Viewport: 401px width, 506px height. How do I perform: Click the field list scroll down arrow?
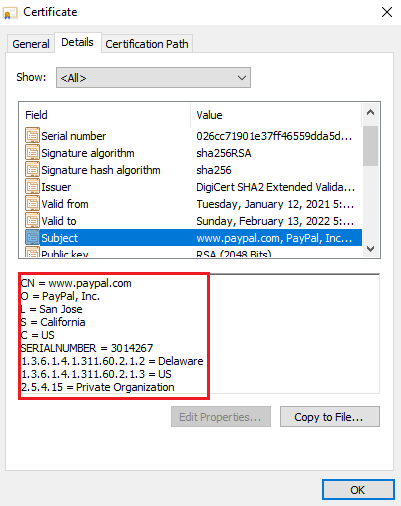click(x=370, y=249)
